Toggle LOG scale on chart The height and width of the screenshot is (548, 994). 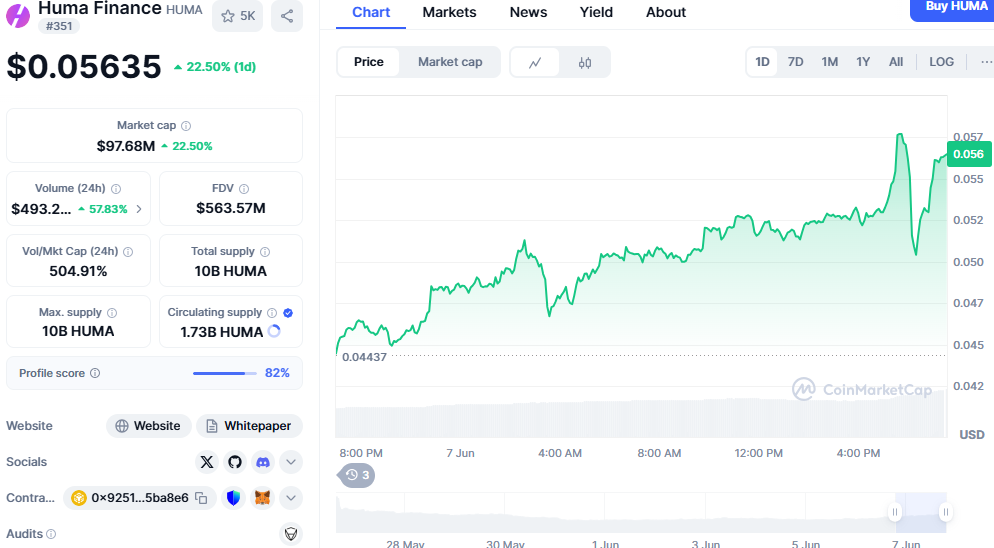pyautogui.click(x=941, y=62)
